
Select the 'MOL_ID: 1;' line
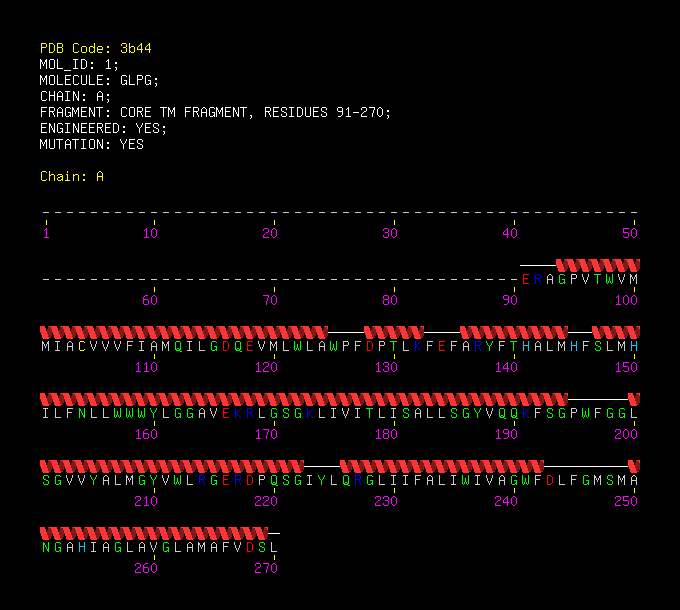(x=79, y=64)
